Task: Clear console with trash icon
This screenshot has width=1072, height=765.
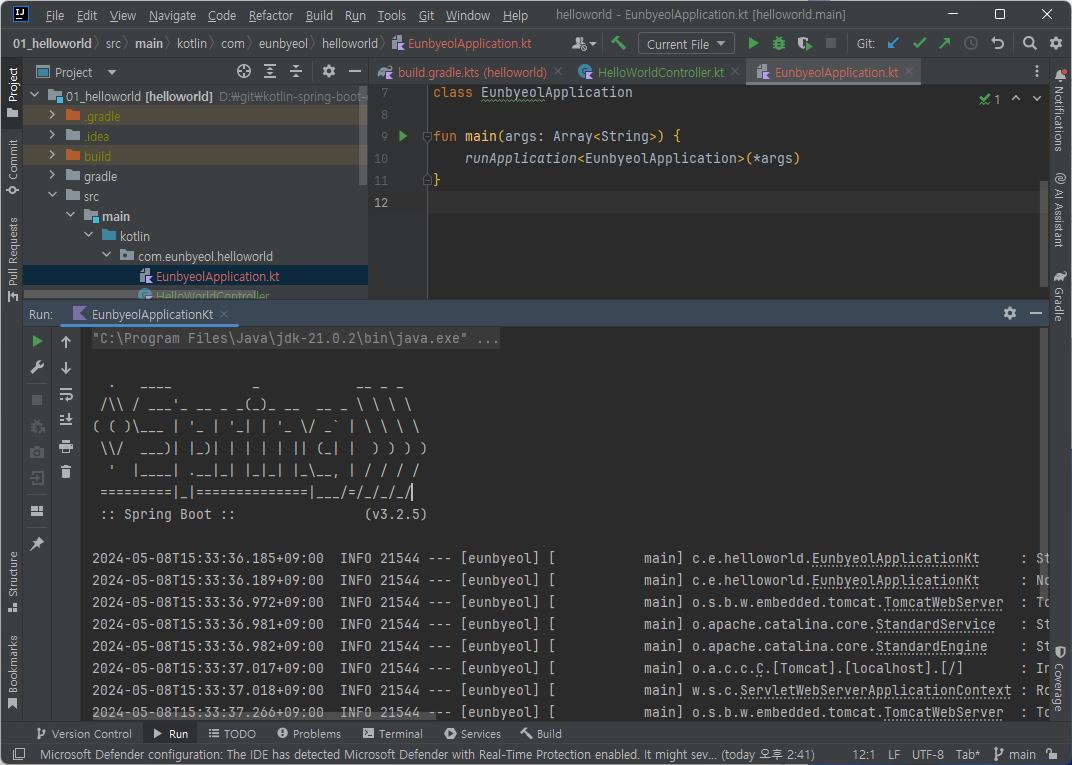Action: [x=66, y=472]
